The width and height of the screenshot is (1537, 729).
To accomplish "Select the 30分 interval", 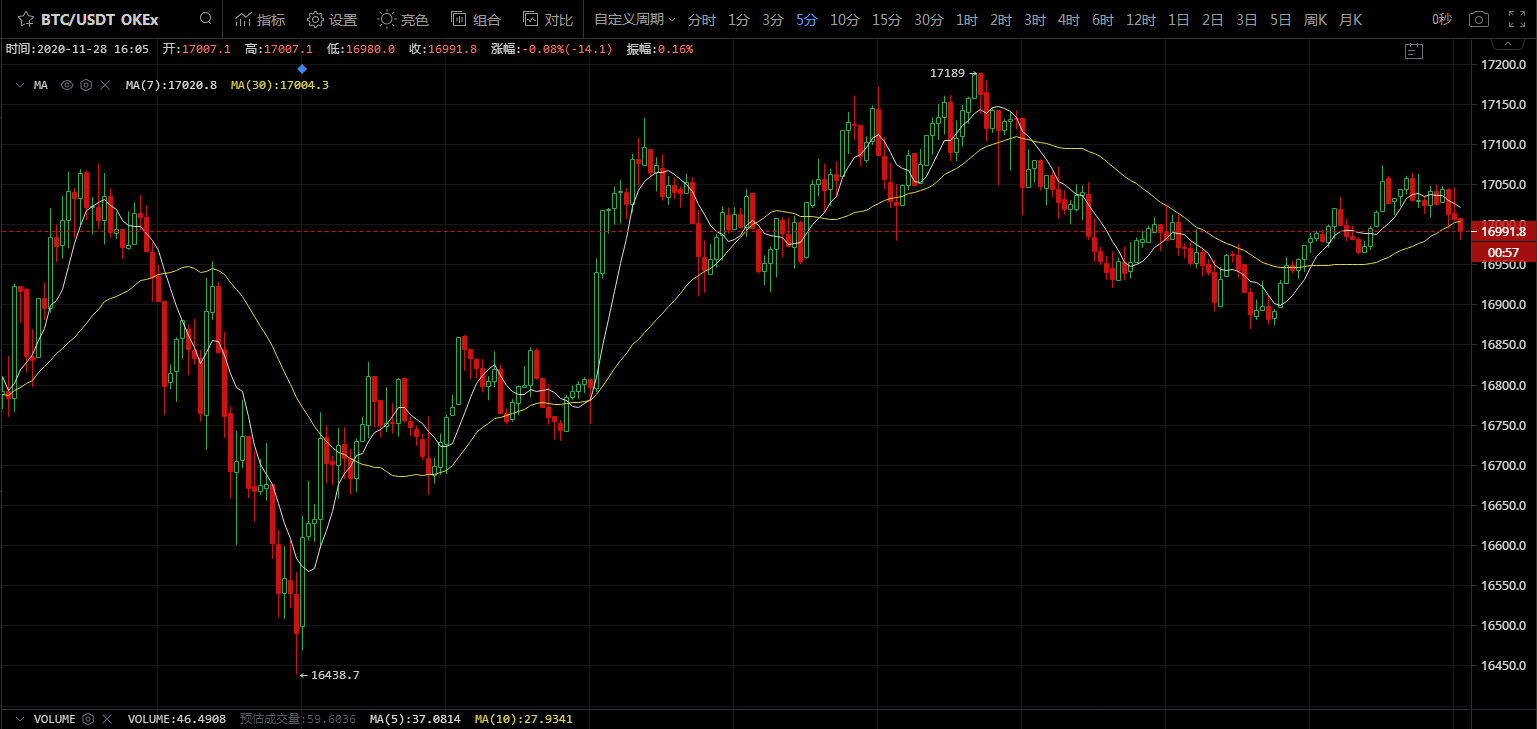I will click(928, 19).
